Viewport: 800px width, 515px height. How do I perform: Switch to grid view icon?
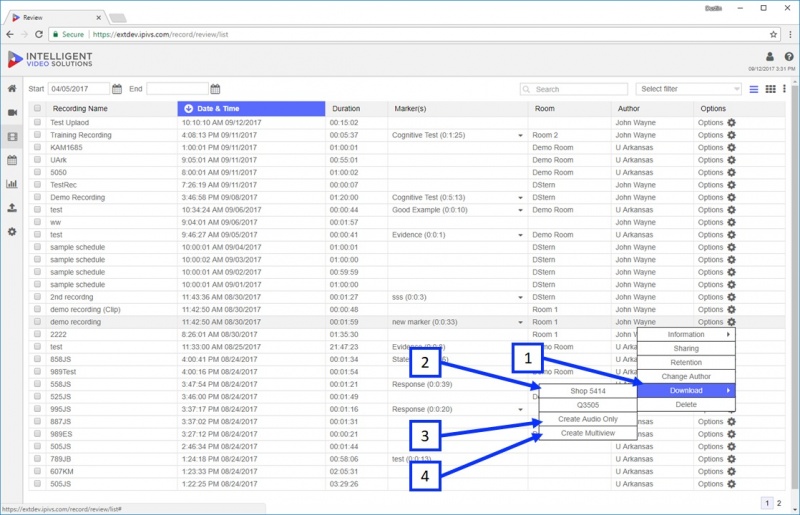(770, 89)
